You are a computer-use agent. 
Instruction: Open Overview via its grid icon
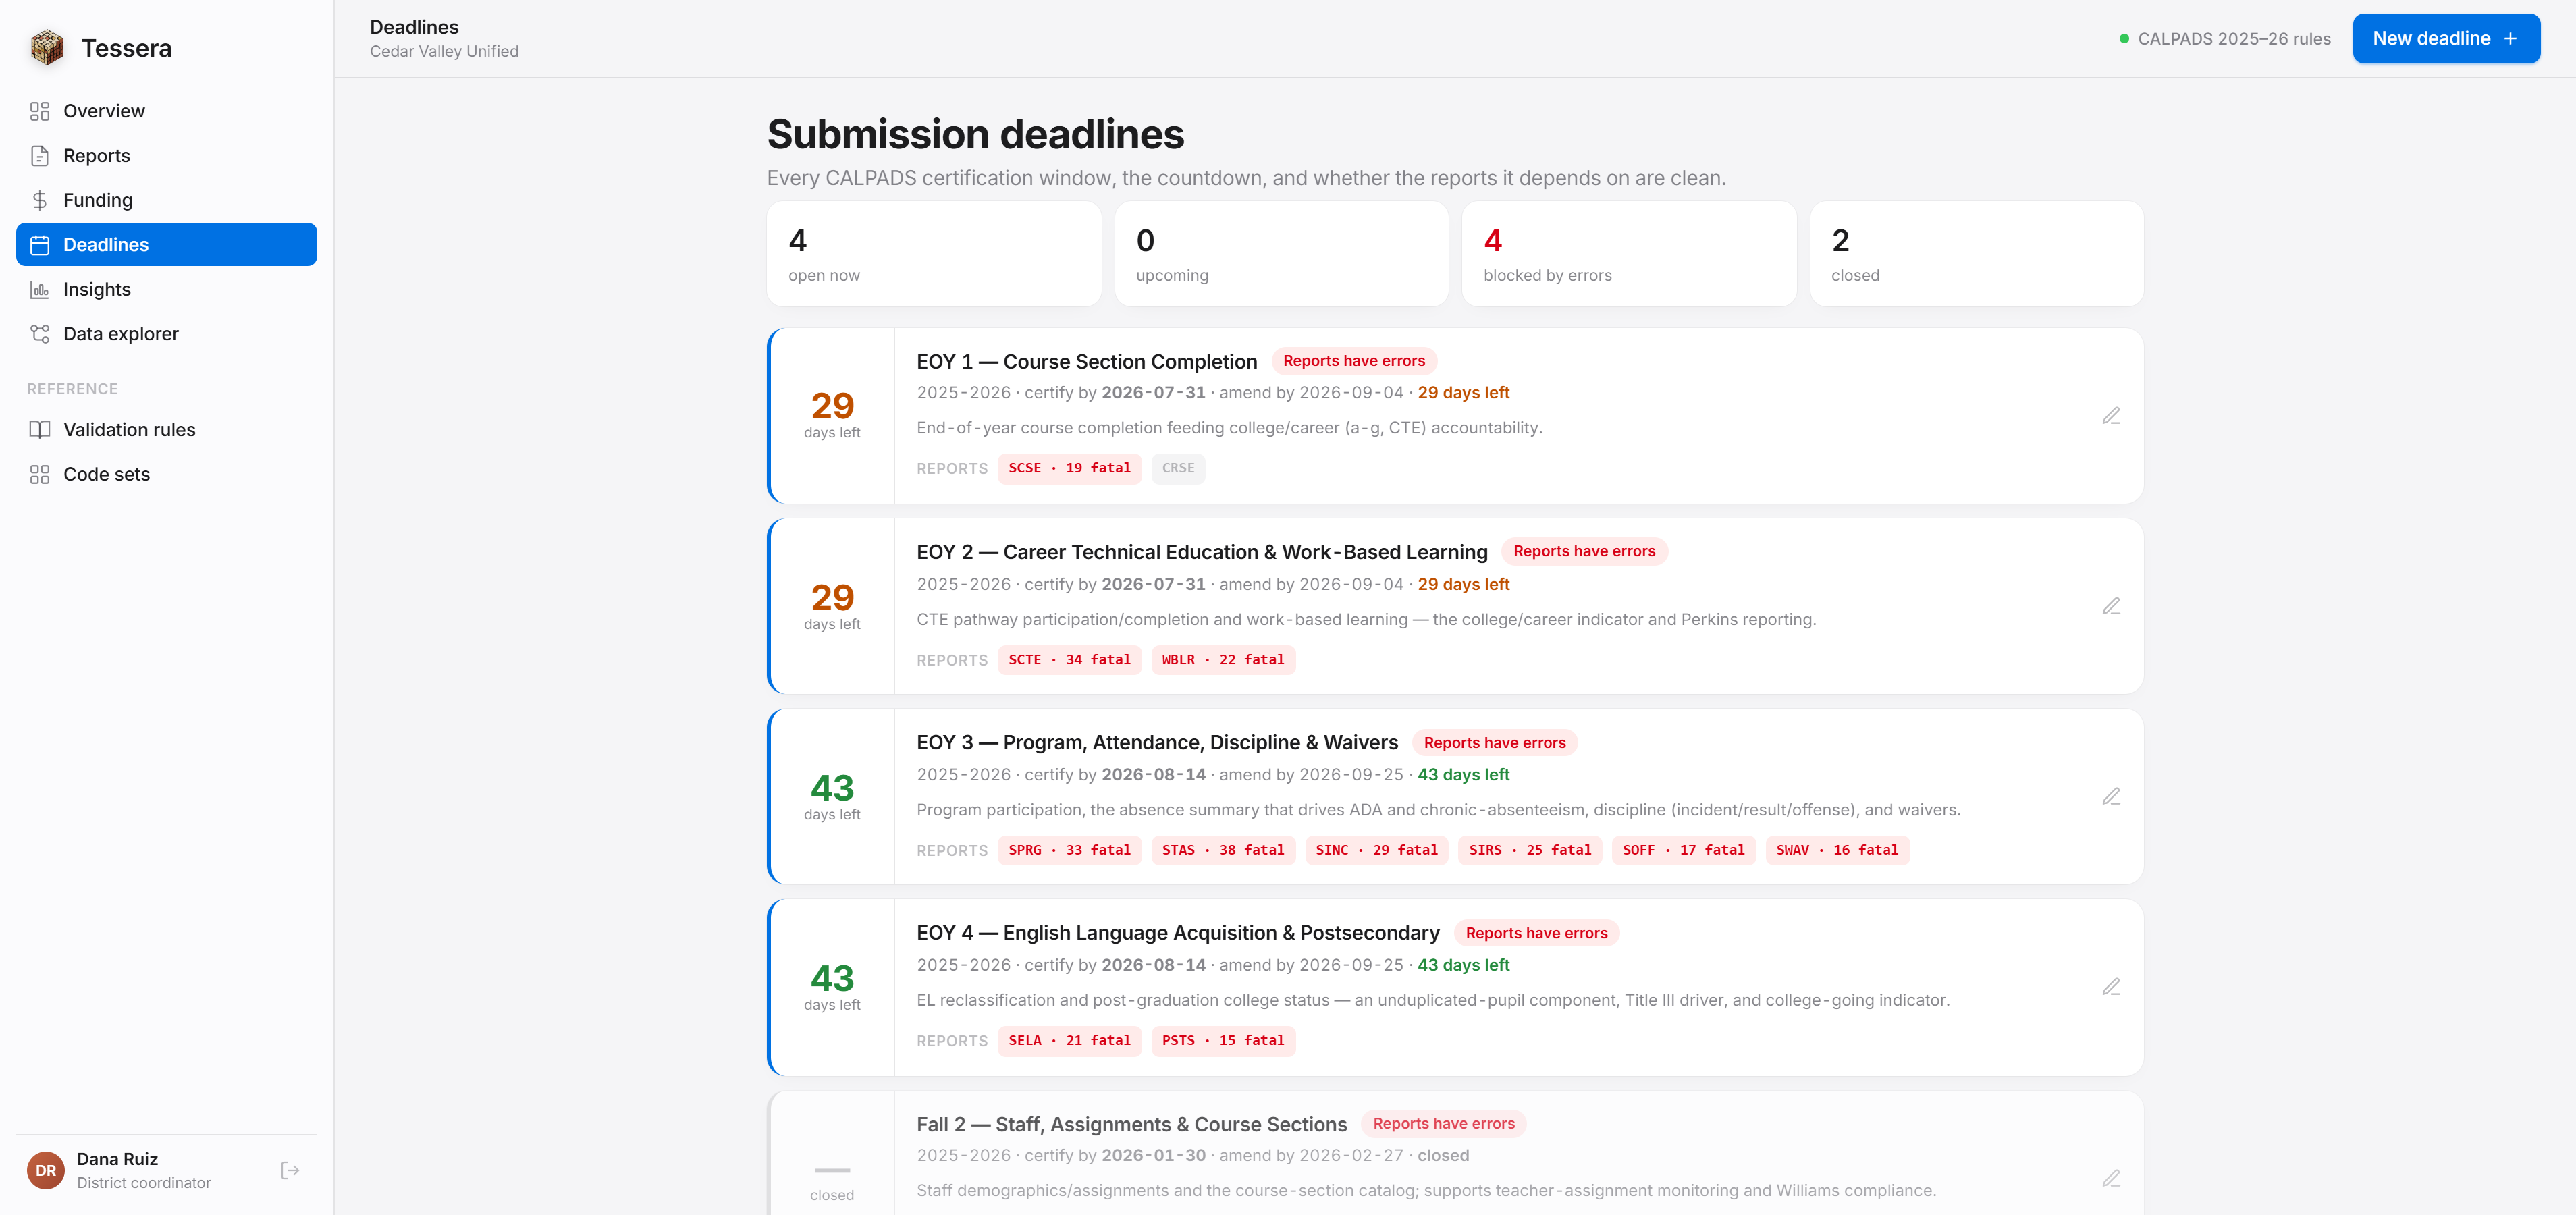point(40,111)
